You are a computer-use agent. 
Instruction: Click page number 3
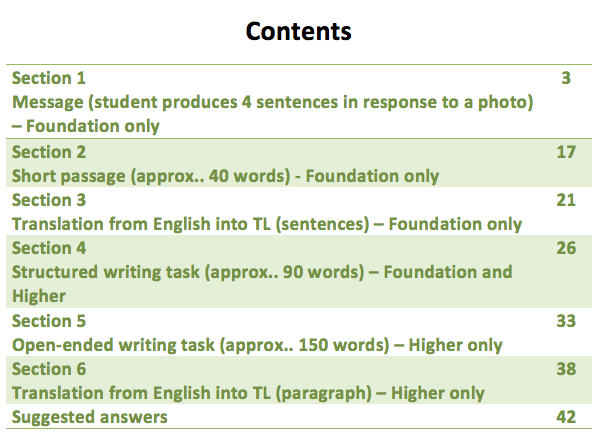(566, 78)
